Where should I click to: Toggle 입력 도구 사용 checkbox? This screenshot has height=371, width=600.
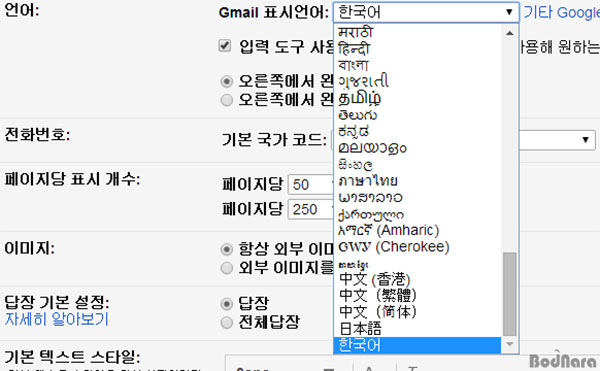click(x=225, y=46)
